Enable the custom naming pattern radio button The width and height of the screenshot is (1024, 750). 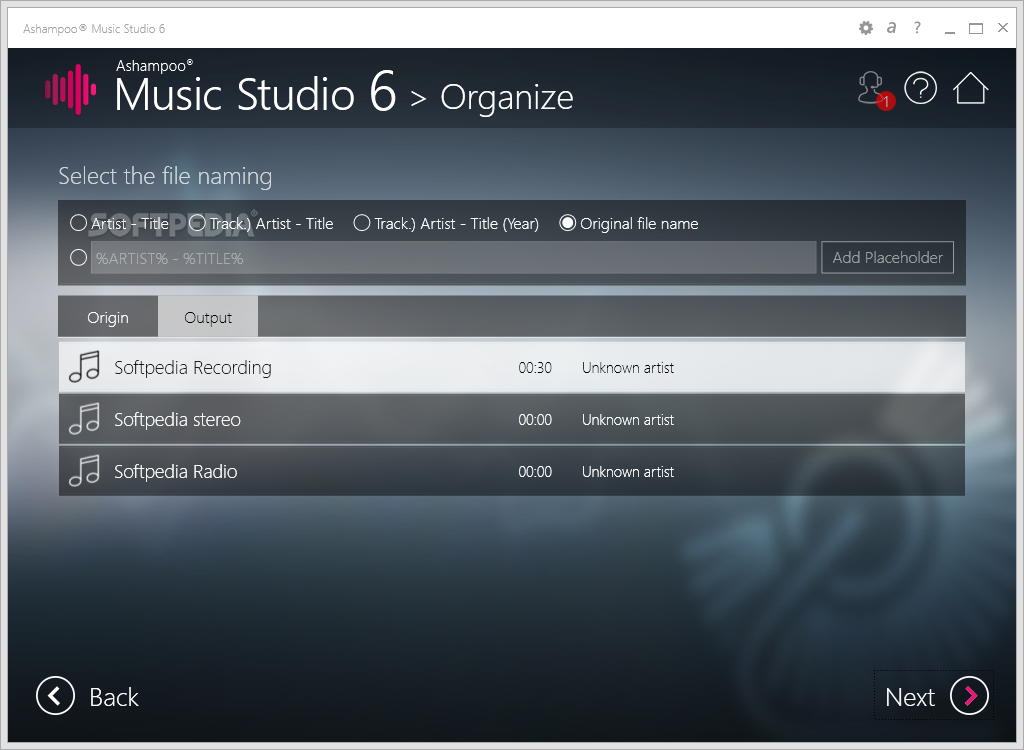tap(78, 258)
